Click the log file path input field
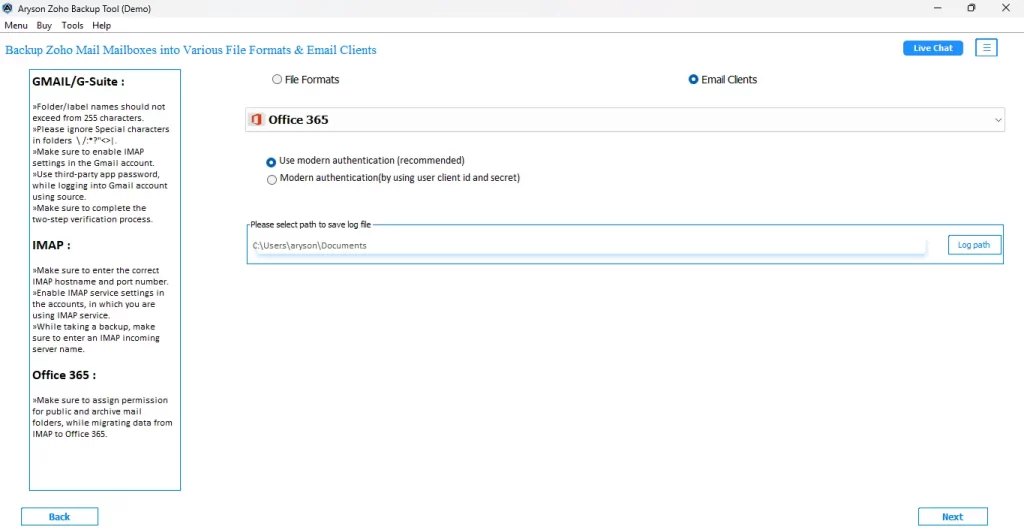The width and height of the screenshot is (1024, 530). click(588, 246)
